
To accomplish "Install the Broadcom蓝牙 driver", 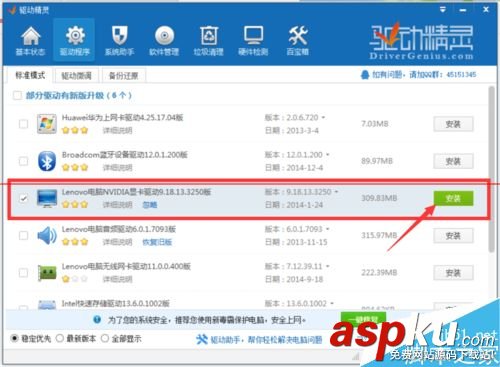I will (x=453, y=162).
